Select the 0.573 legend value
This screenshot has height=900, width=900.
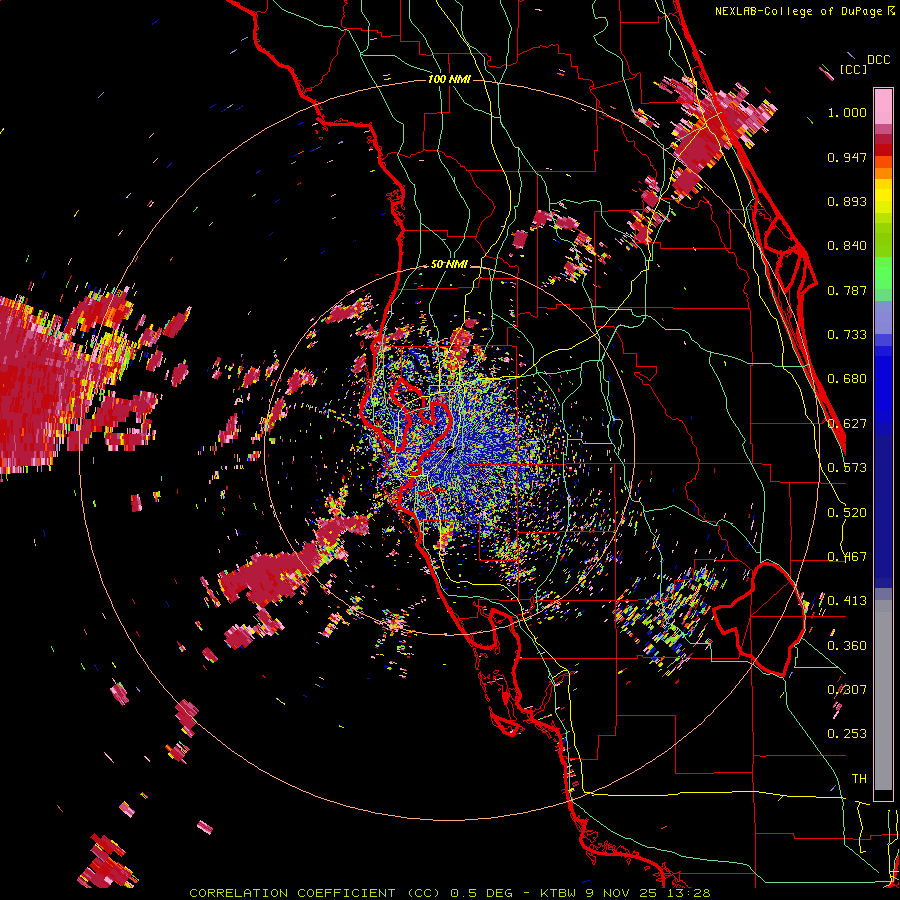coord(847,468)
